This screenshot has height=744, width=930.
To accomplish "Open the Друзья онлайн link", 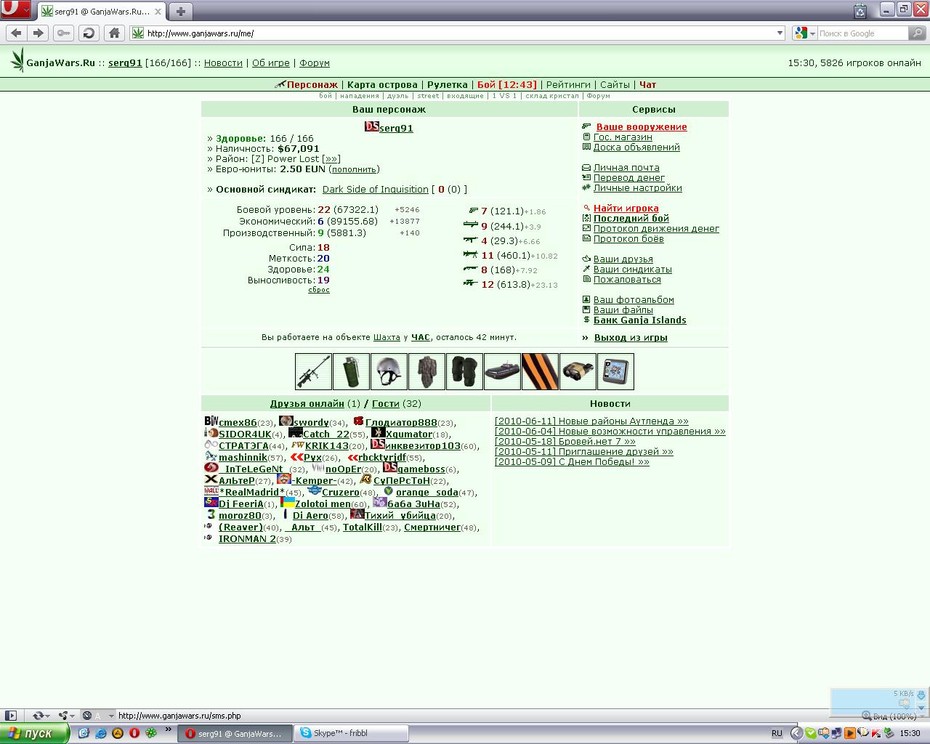I will [307, 403].
